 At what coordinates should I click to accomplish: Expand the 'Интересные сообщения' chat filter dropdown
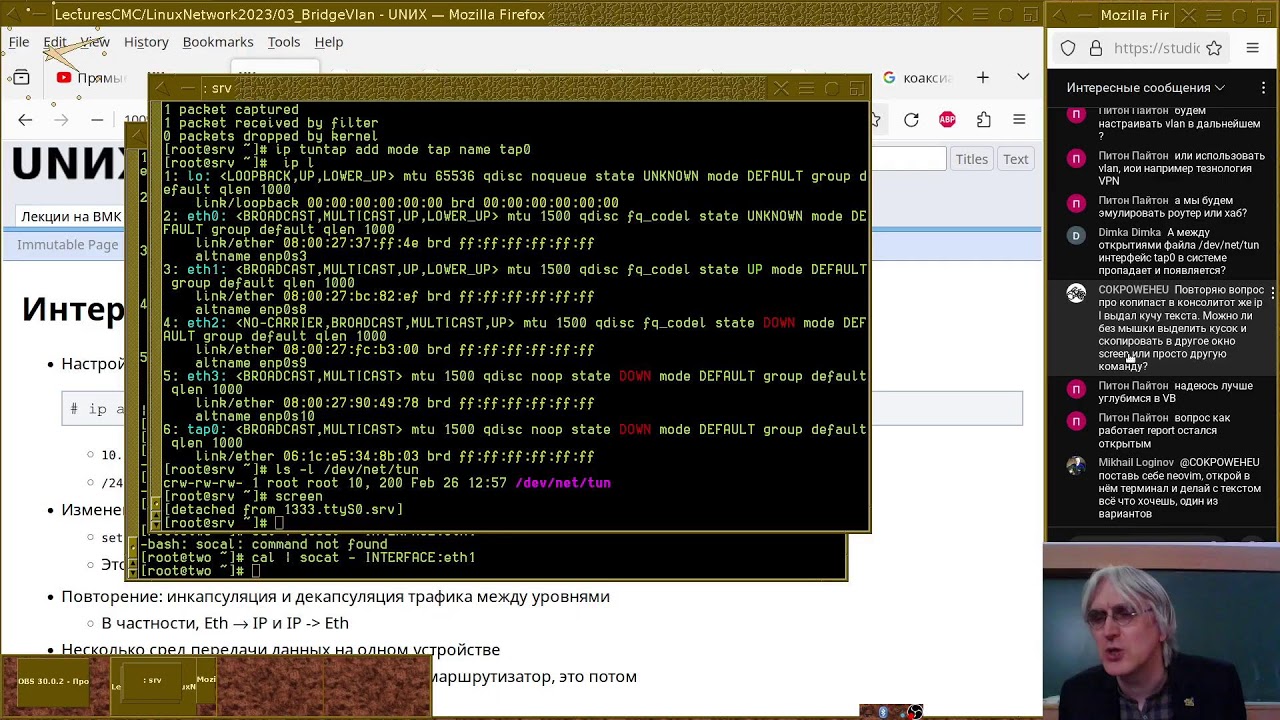tap(1145, 88)
